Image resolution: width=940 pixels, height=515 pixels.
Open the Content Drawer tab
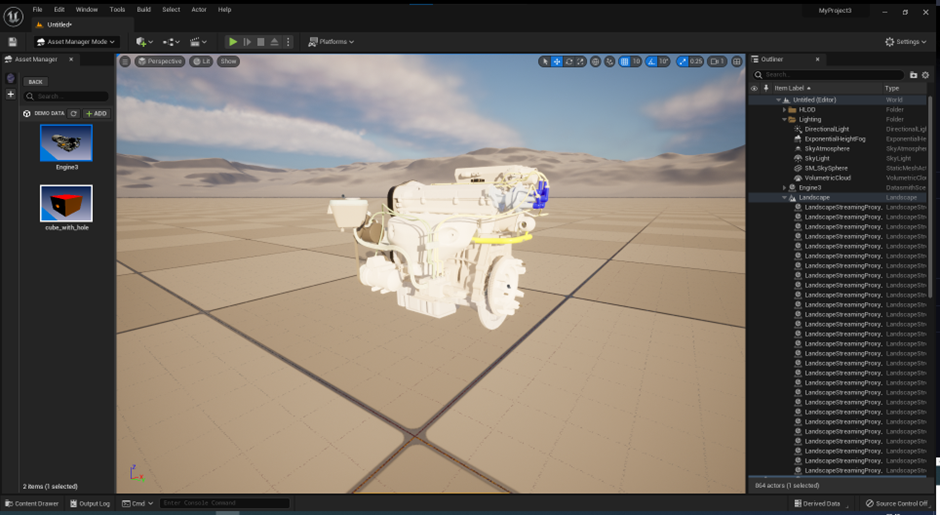(x=33, y=503)
